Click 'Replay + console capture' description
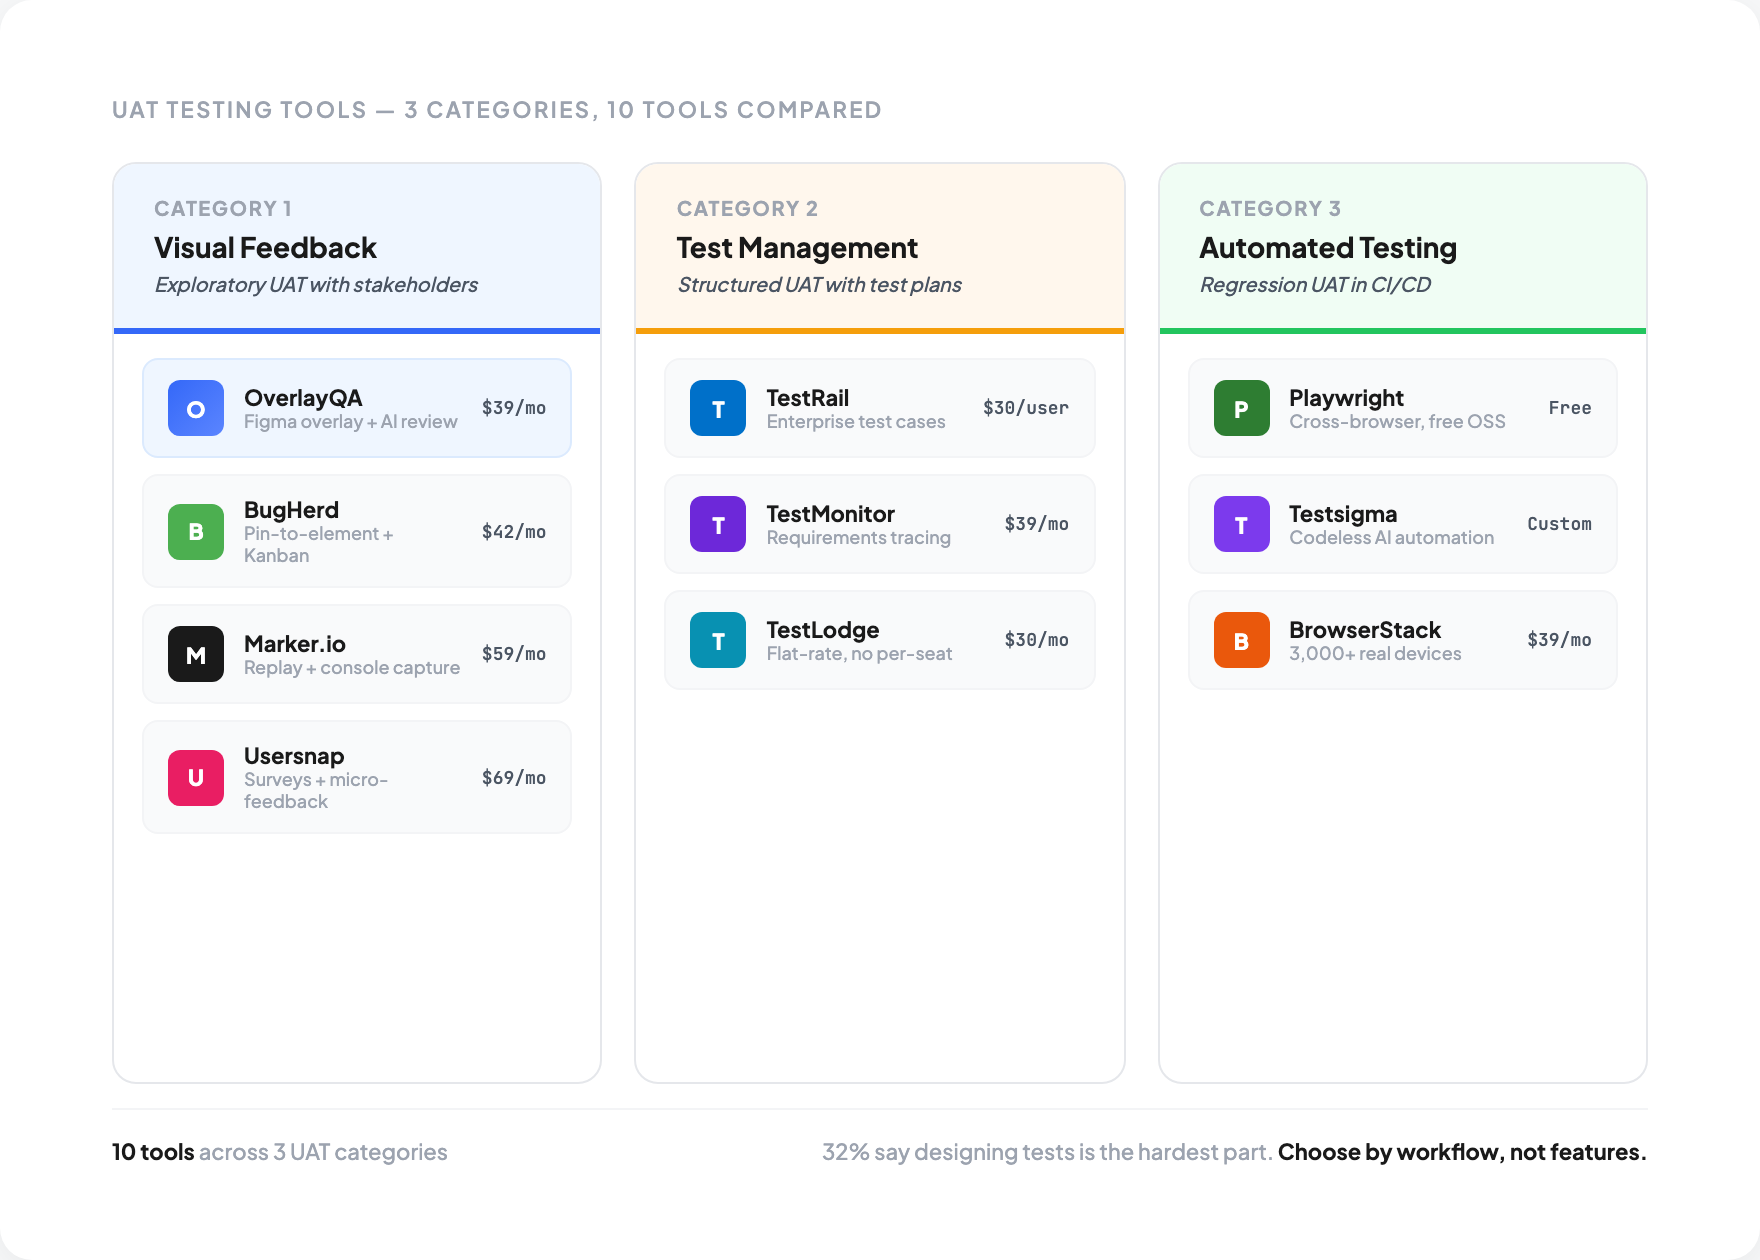 point(352,668)
